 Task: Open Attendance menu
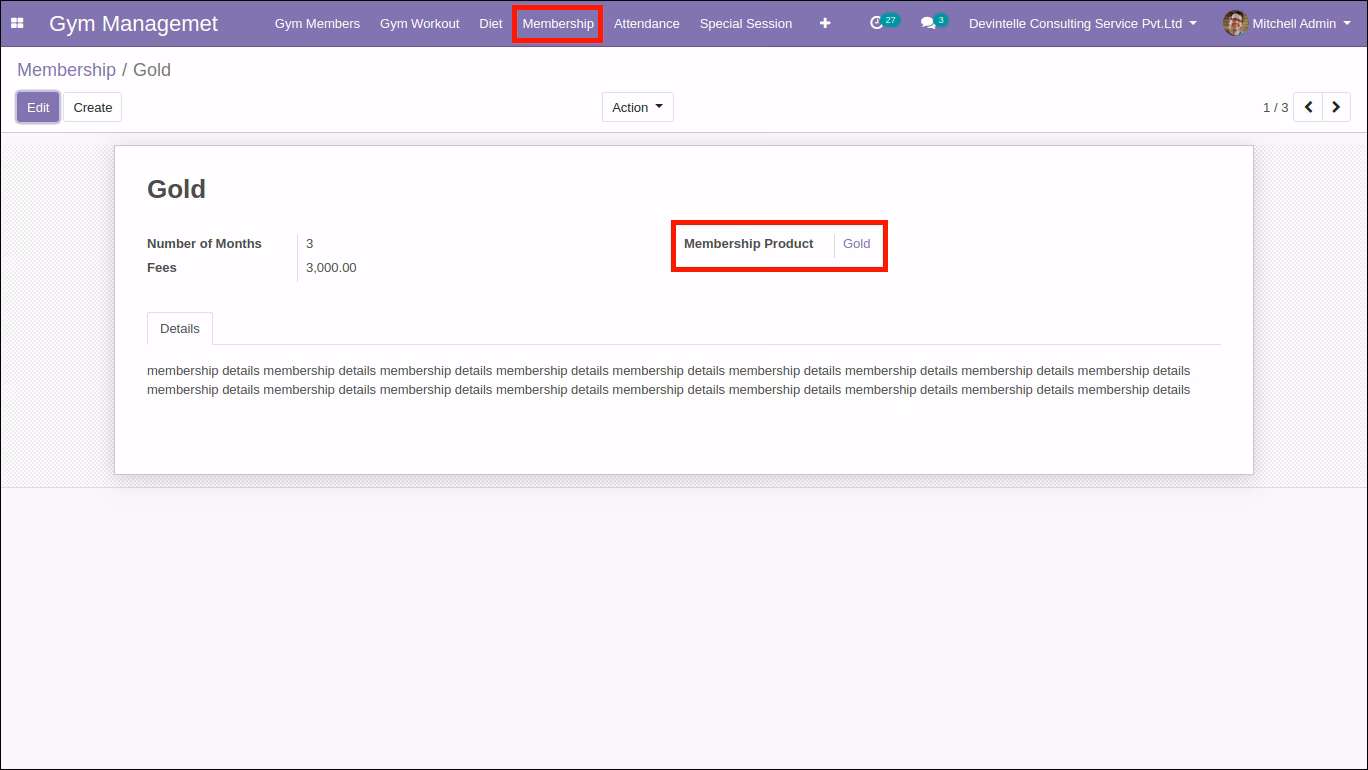pyautogui.click(x=647, y=23)
